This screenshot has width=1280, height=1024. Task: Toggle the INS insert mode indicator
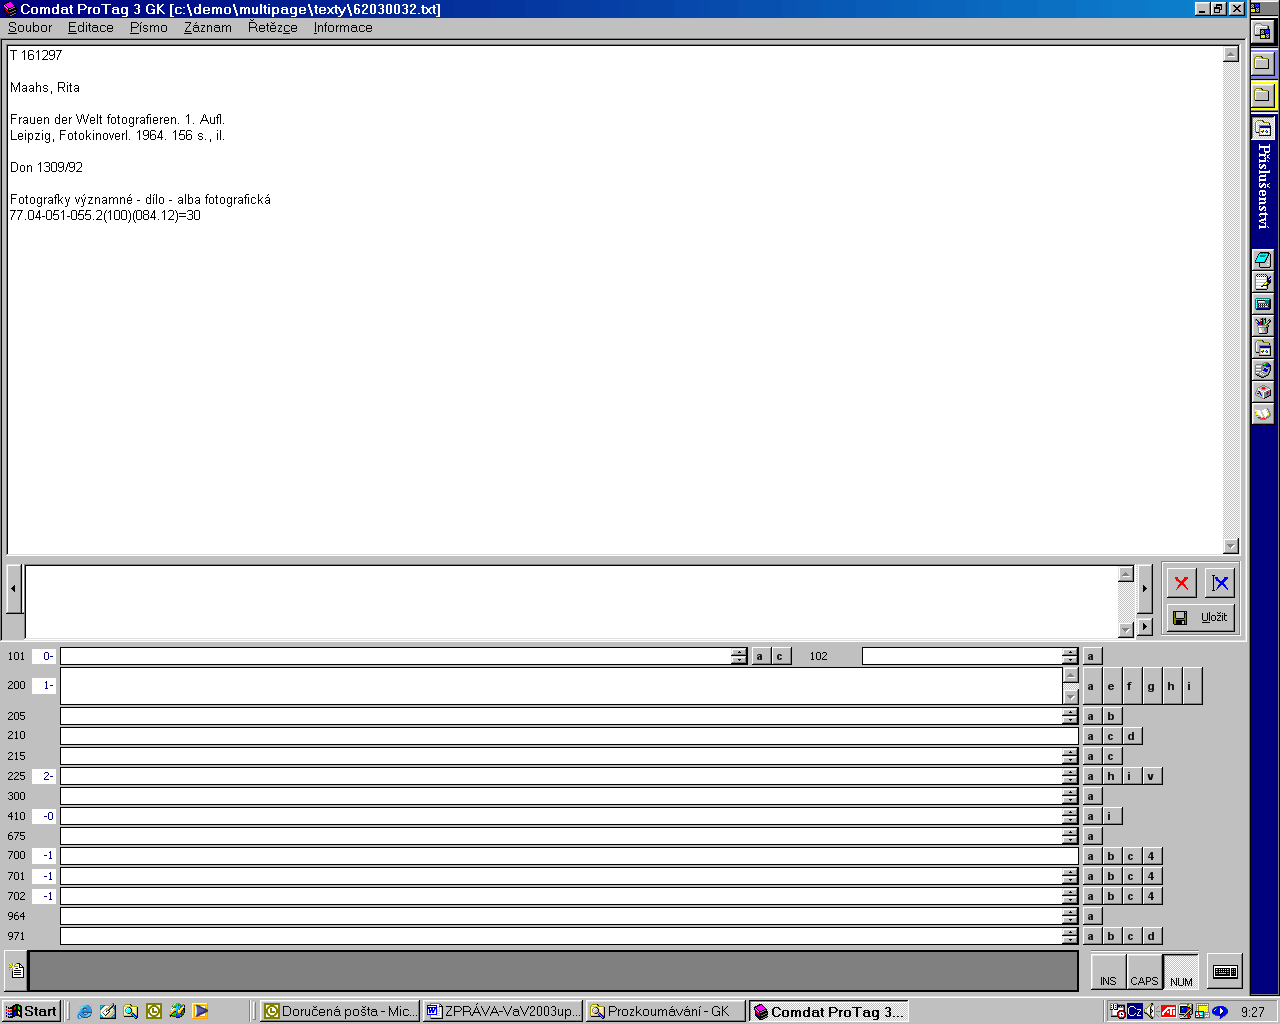[x=1108, y=972]
